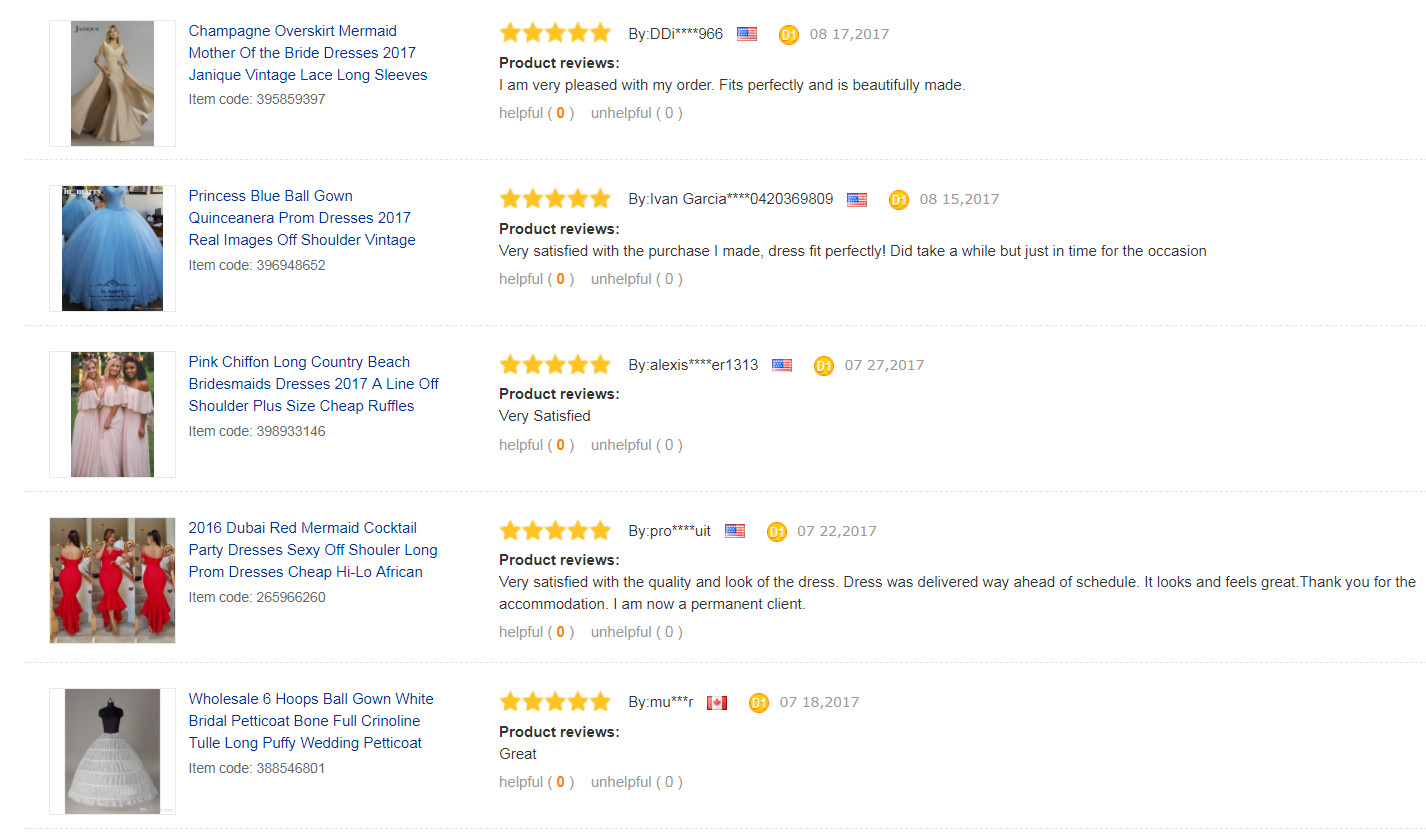Image resolution: width=1426 pixels, height=832 pixels.
Task: View white hoop petticoat thumbnail image
Action: 112,751
